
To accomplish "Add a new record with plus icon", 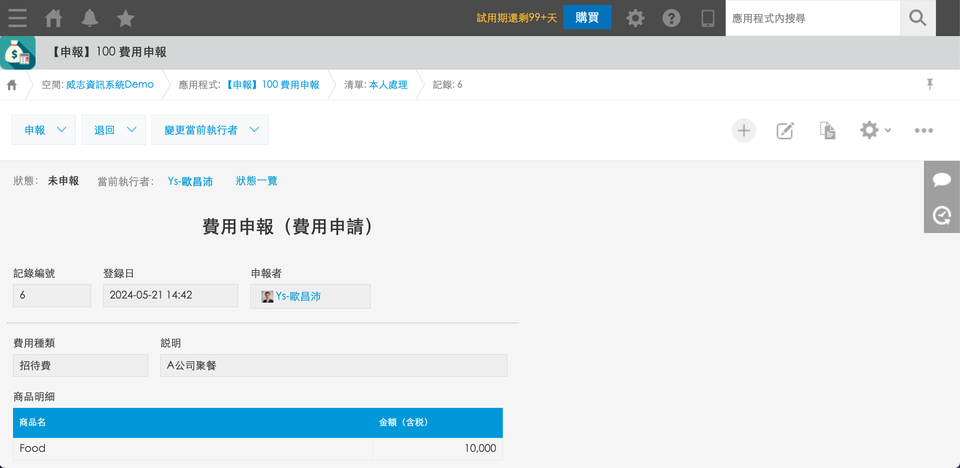I will [744, 130].
